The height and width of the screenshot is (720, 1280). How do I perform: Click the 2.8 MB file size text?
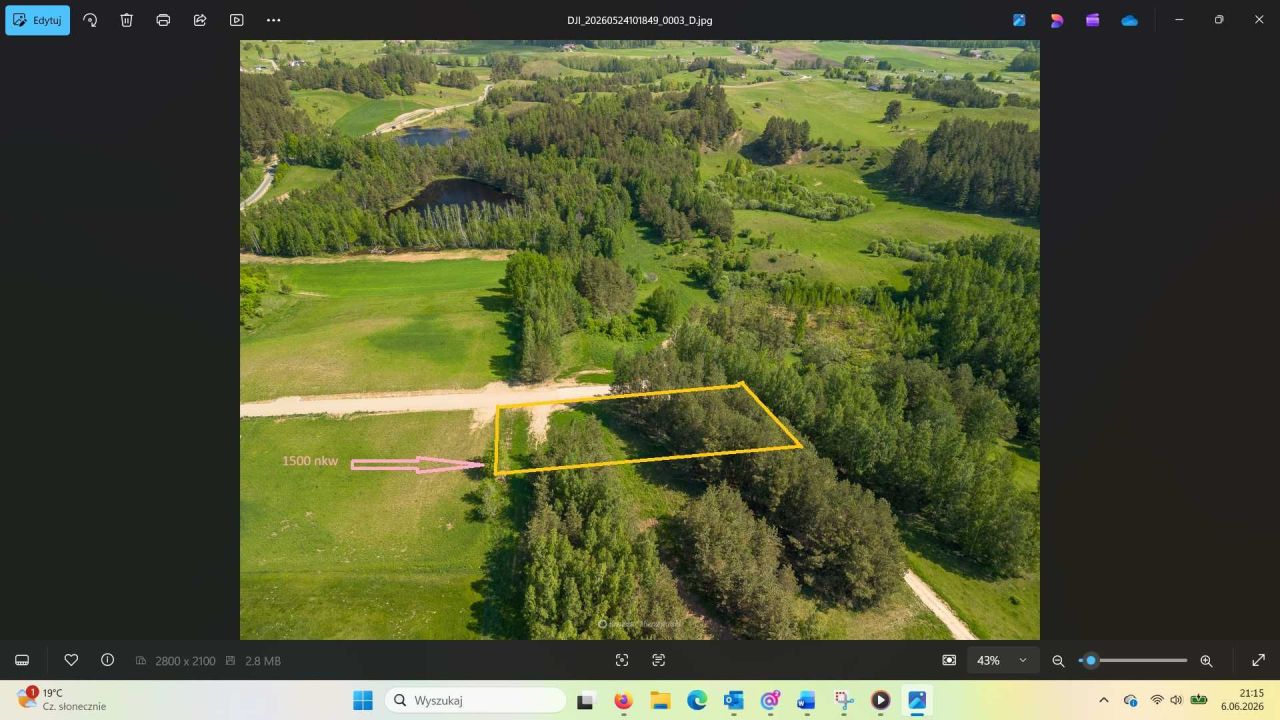262,661
